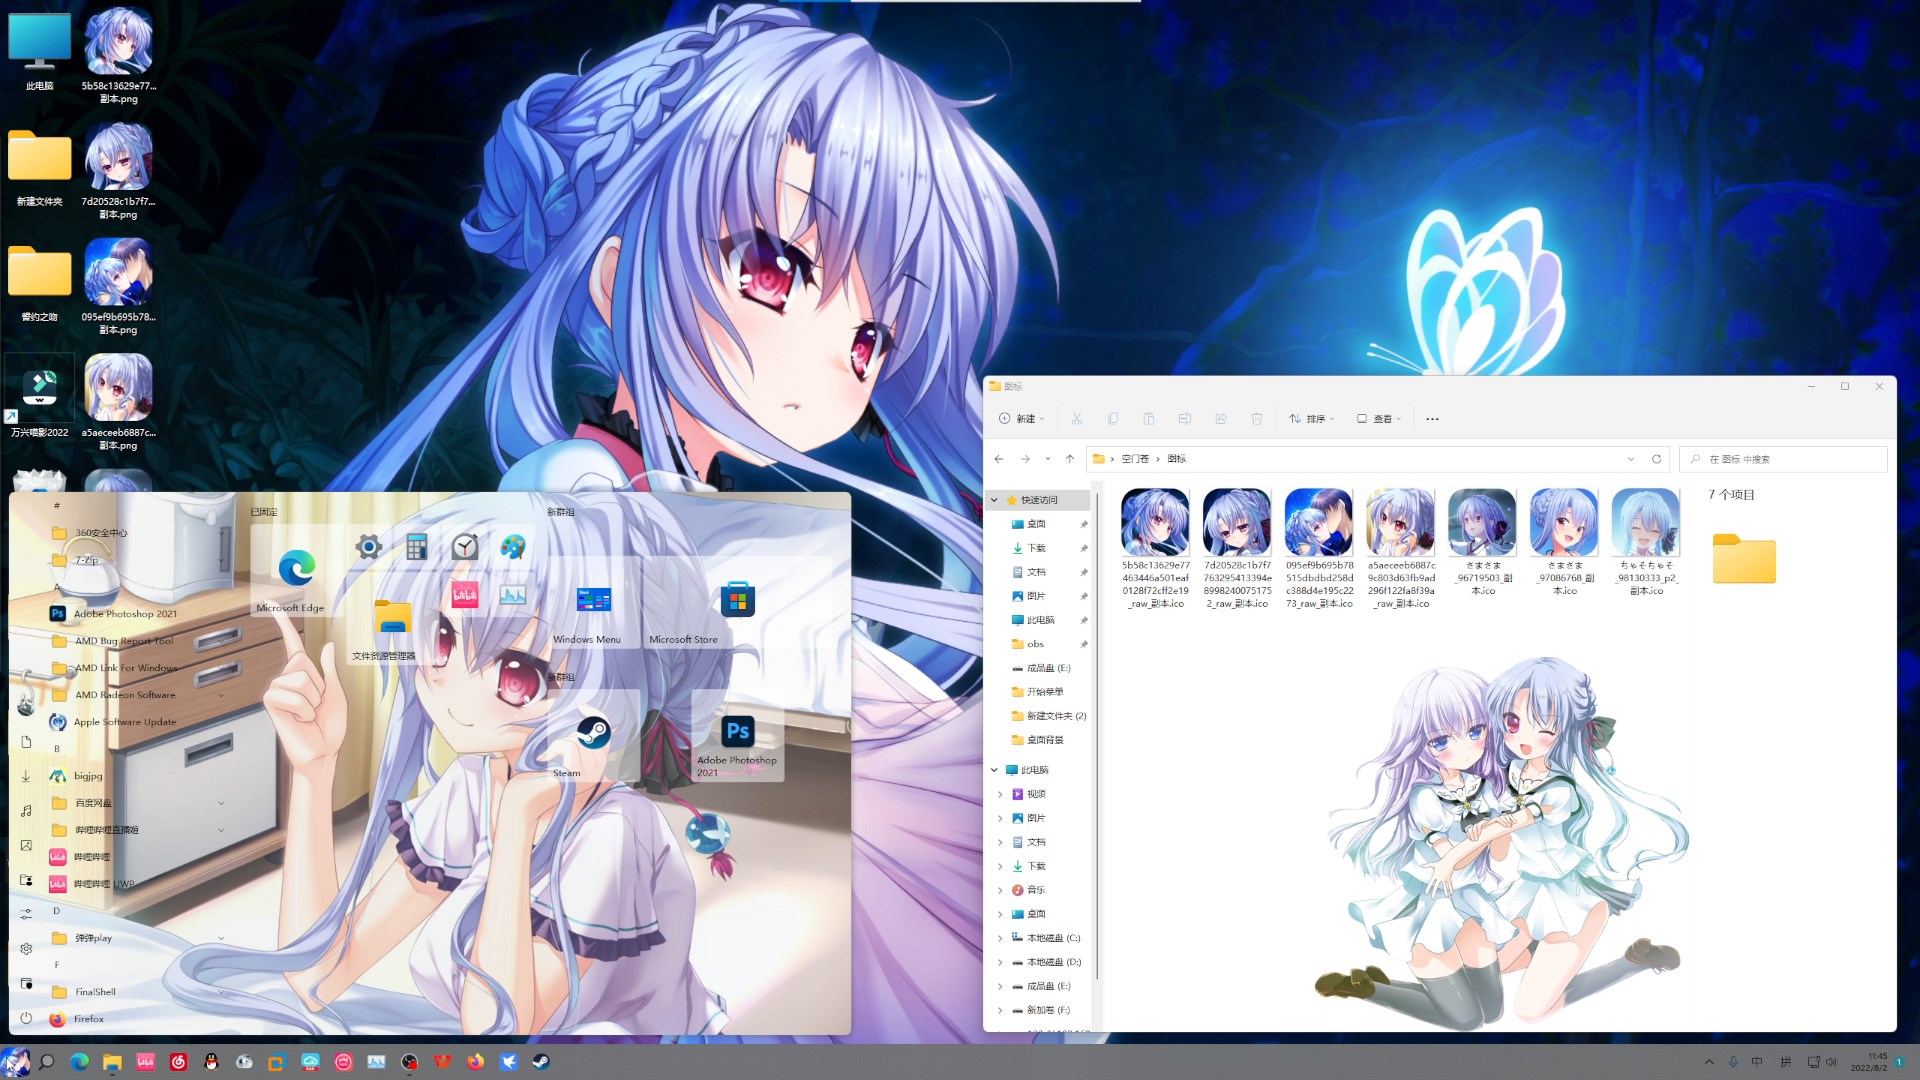This screenshot has width=1920, height=1080.
Task: Select 开始菜单 folder in sidebar
Action: click(x=1044, y=692)
